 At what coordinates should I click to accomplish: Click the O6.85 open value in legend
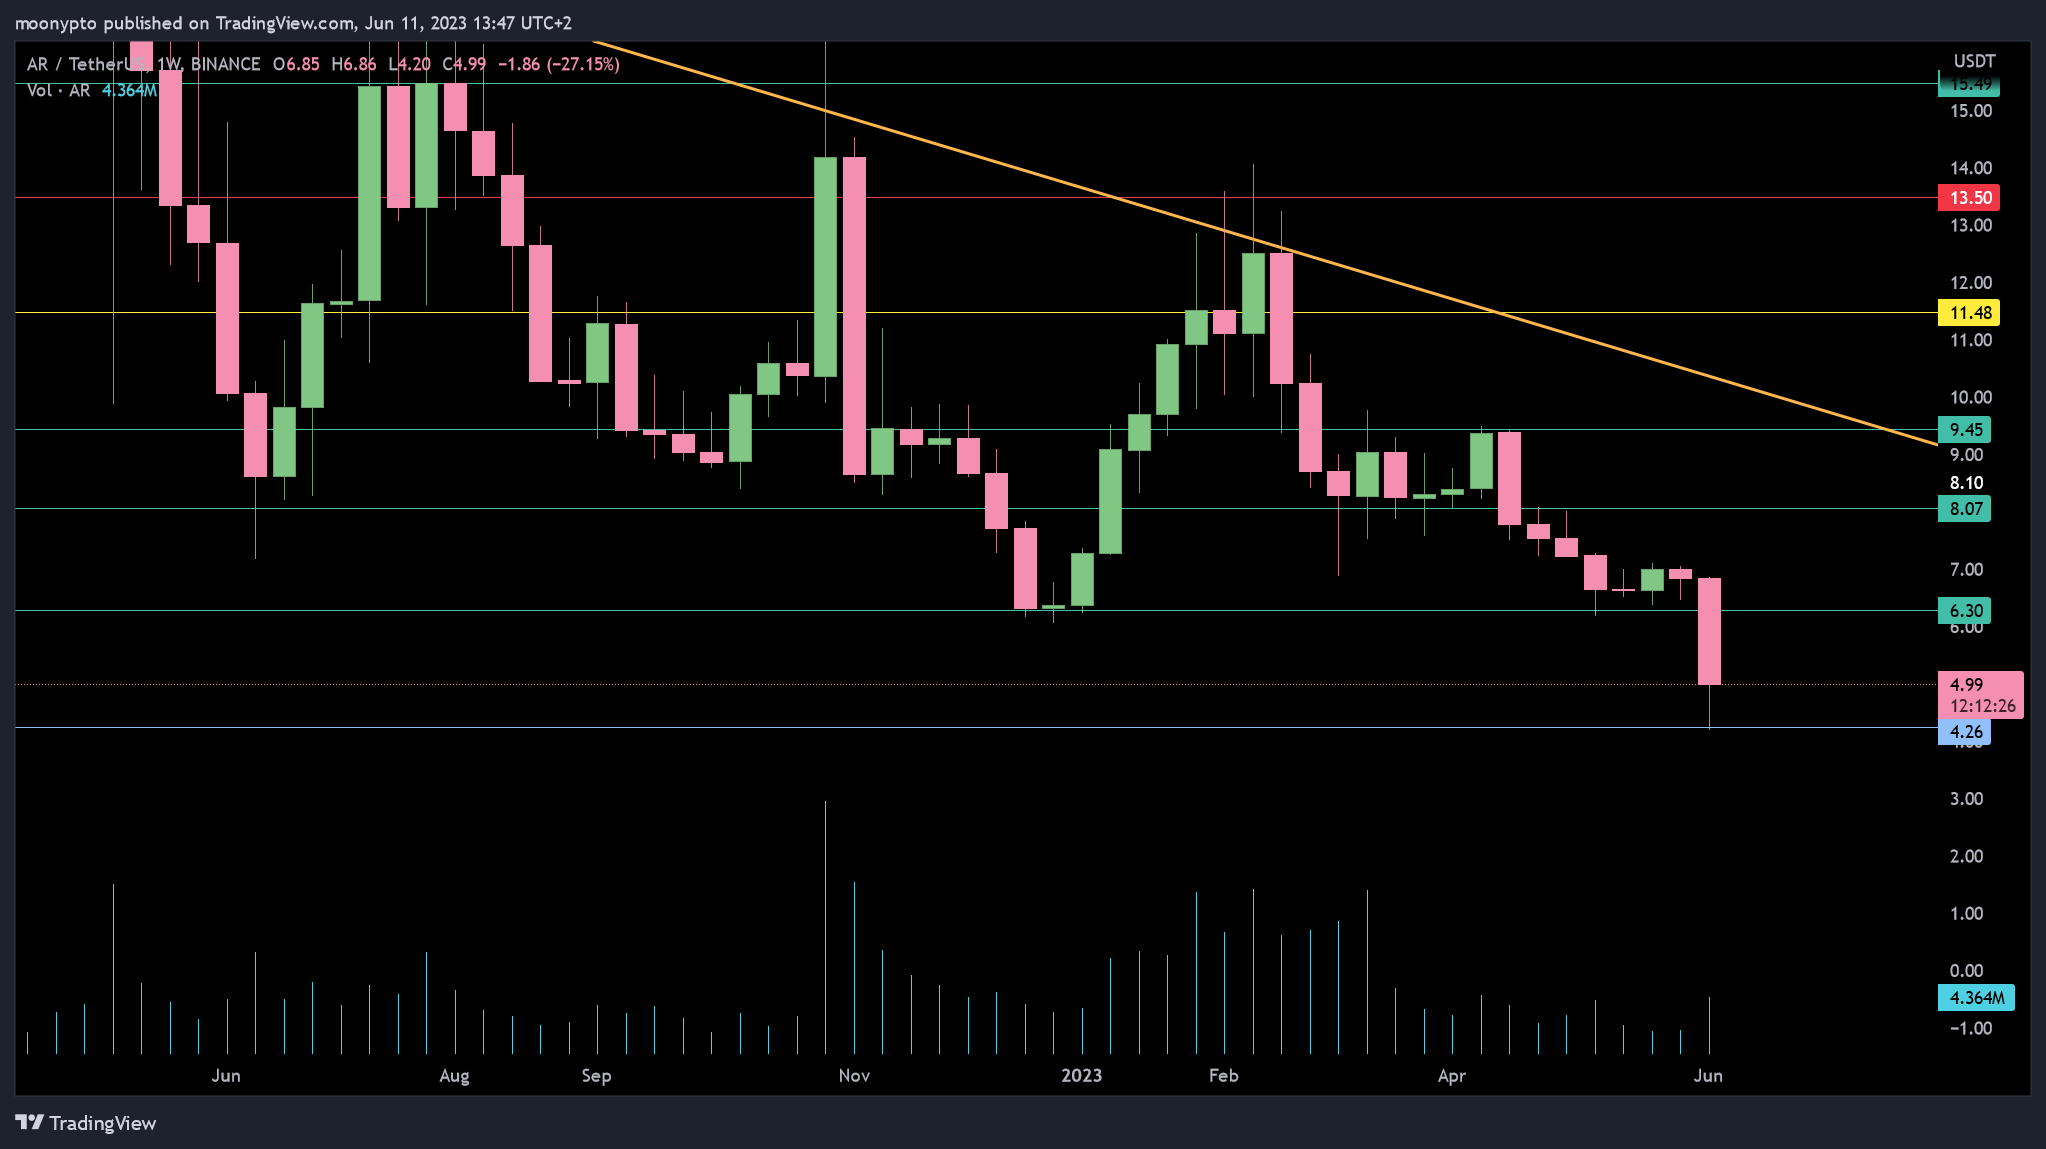pos(296,64)
